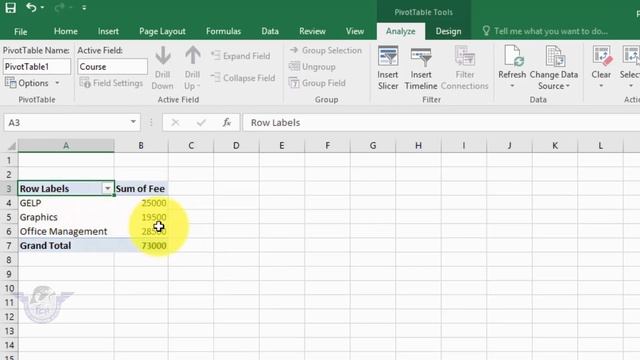Click the formula bar showing Row Labels
Image resolution: width=640 pixels, height=360 pixels.
click(x=441, y=122)
